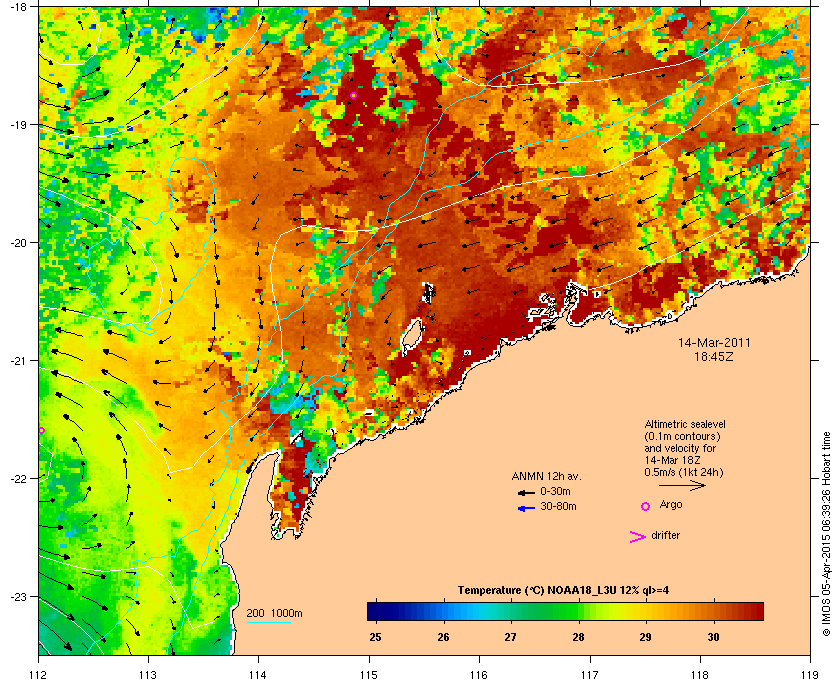Click the cyan isobath line under 200 1000m
The image size is (840, 680).
(x=268, y=622)
